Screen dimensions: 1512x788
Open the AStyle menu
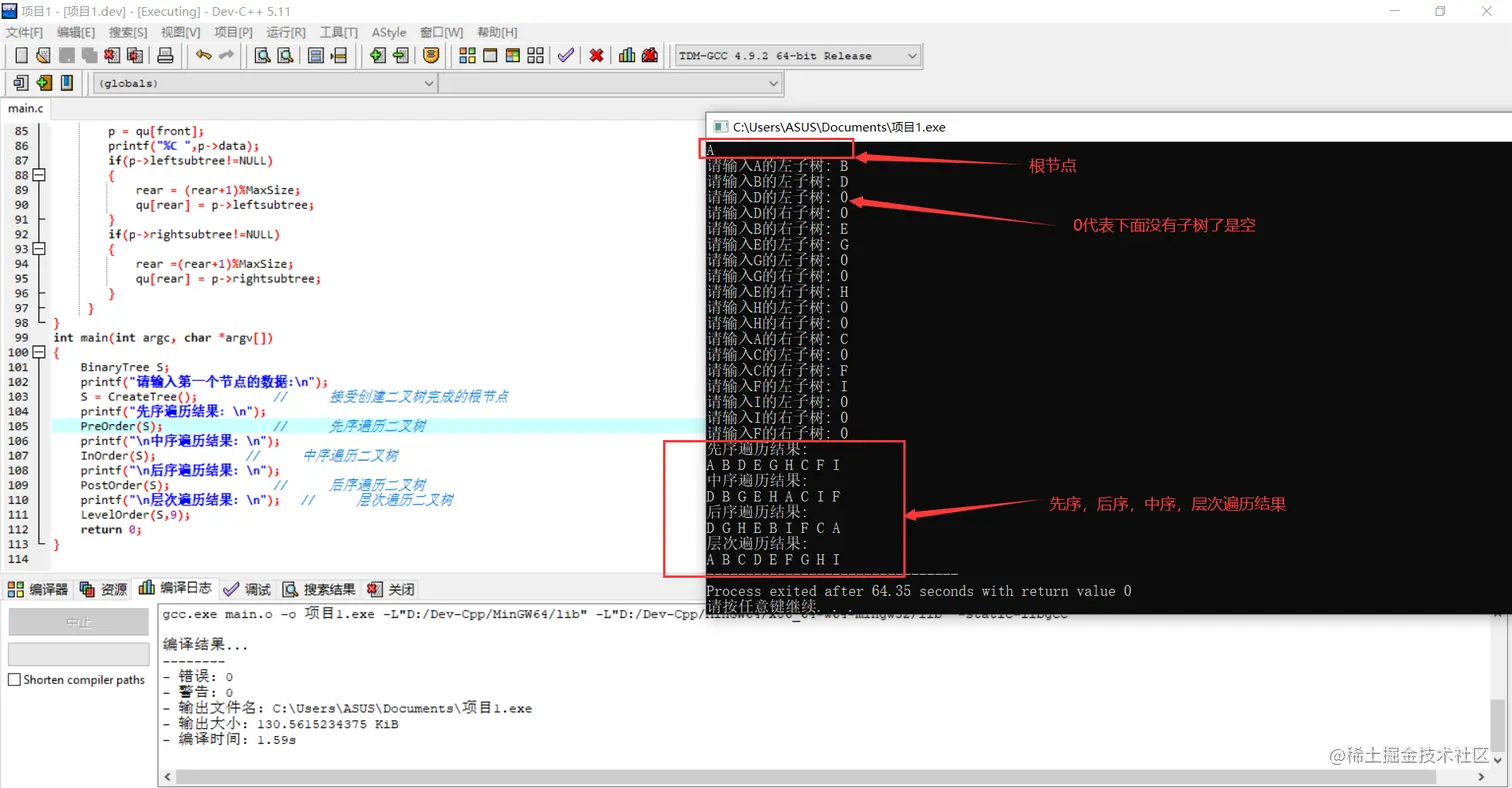point(389,32)
